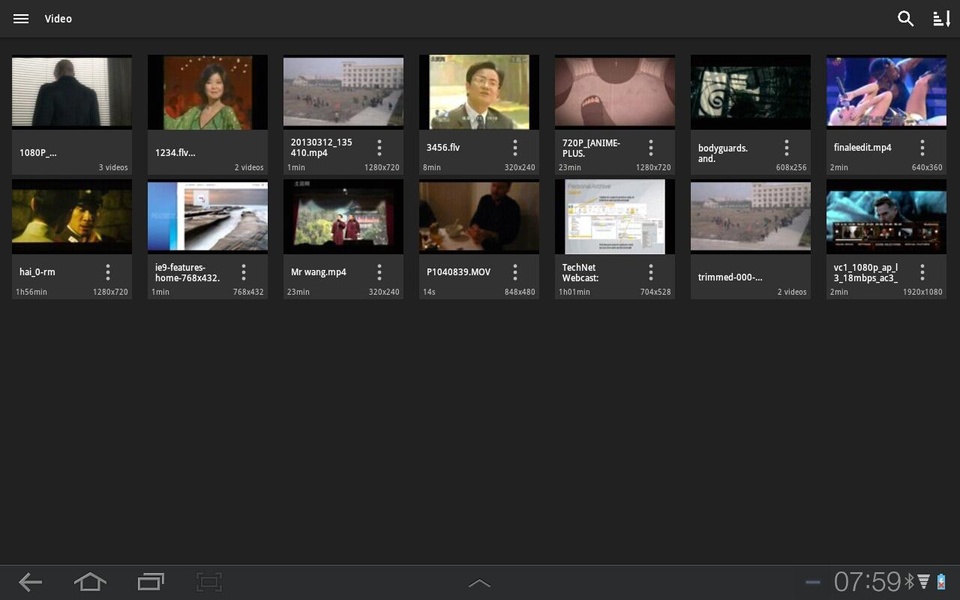Play the TechNet Webcast: thumbnail
The height and width of the screenshot is (600, 960).
coord(615,217)
